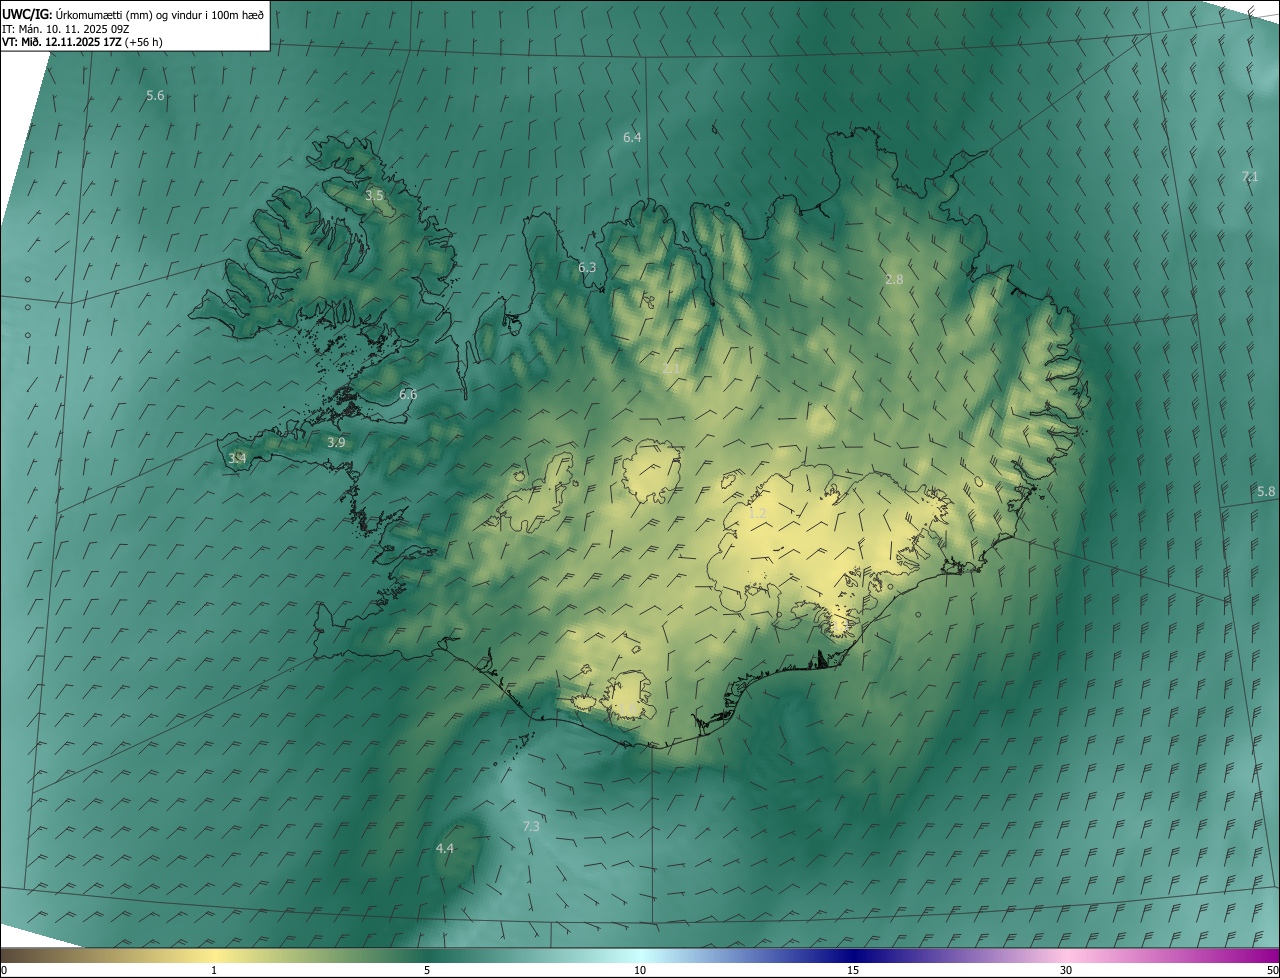Click the 4.4 value in the southern sea

point(444,849)
